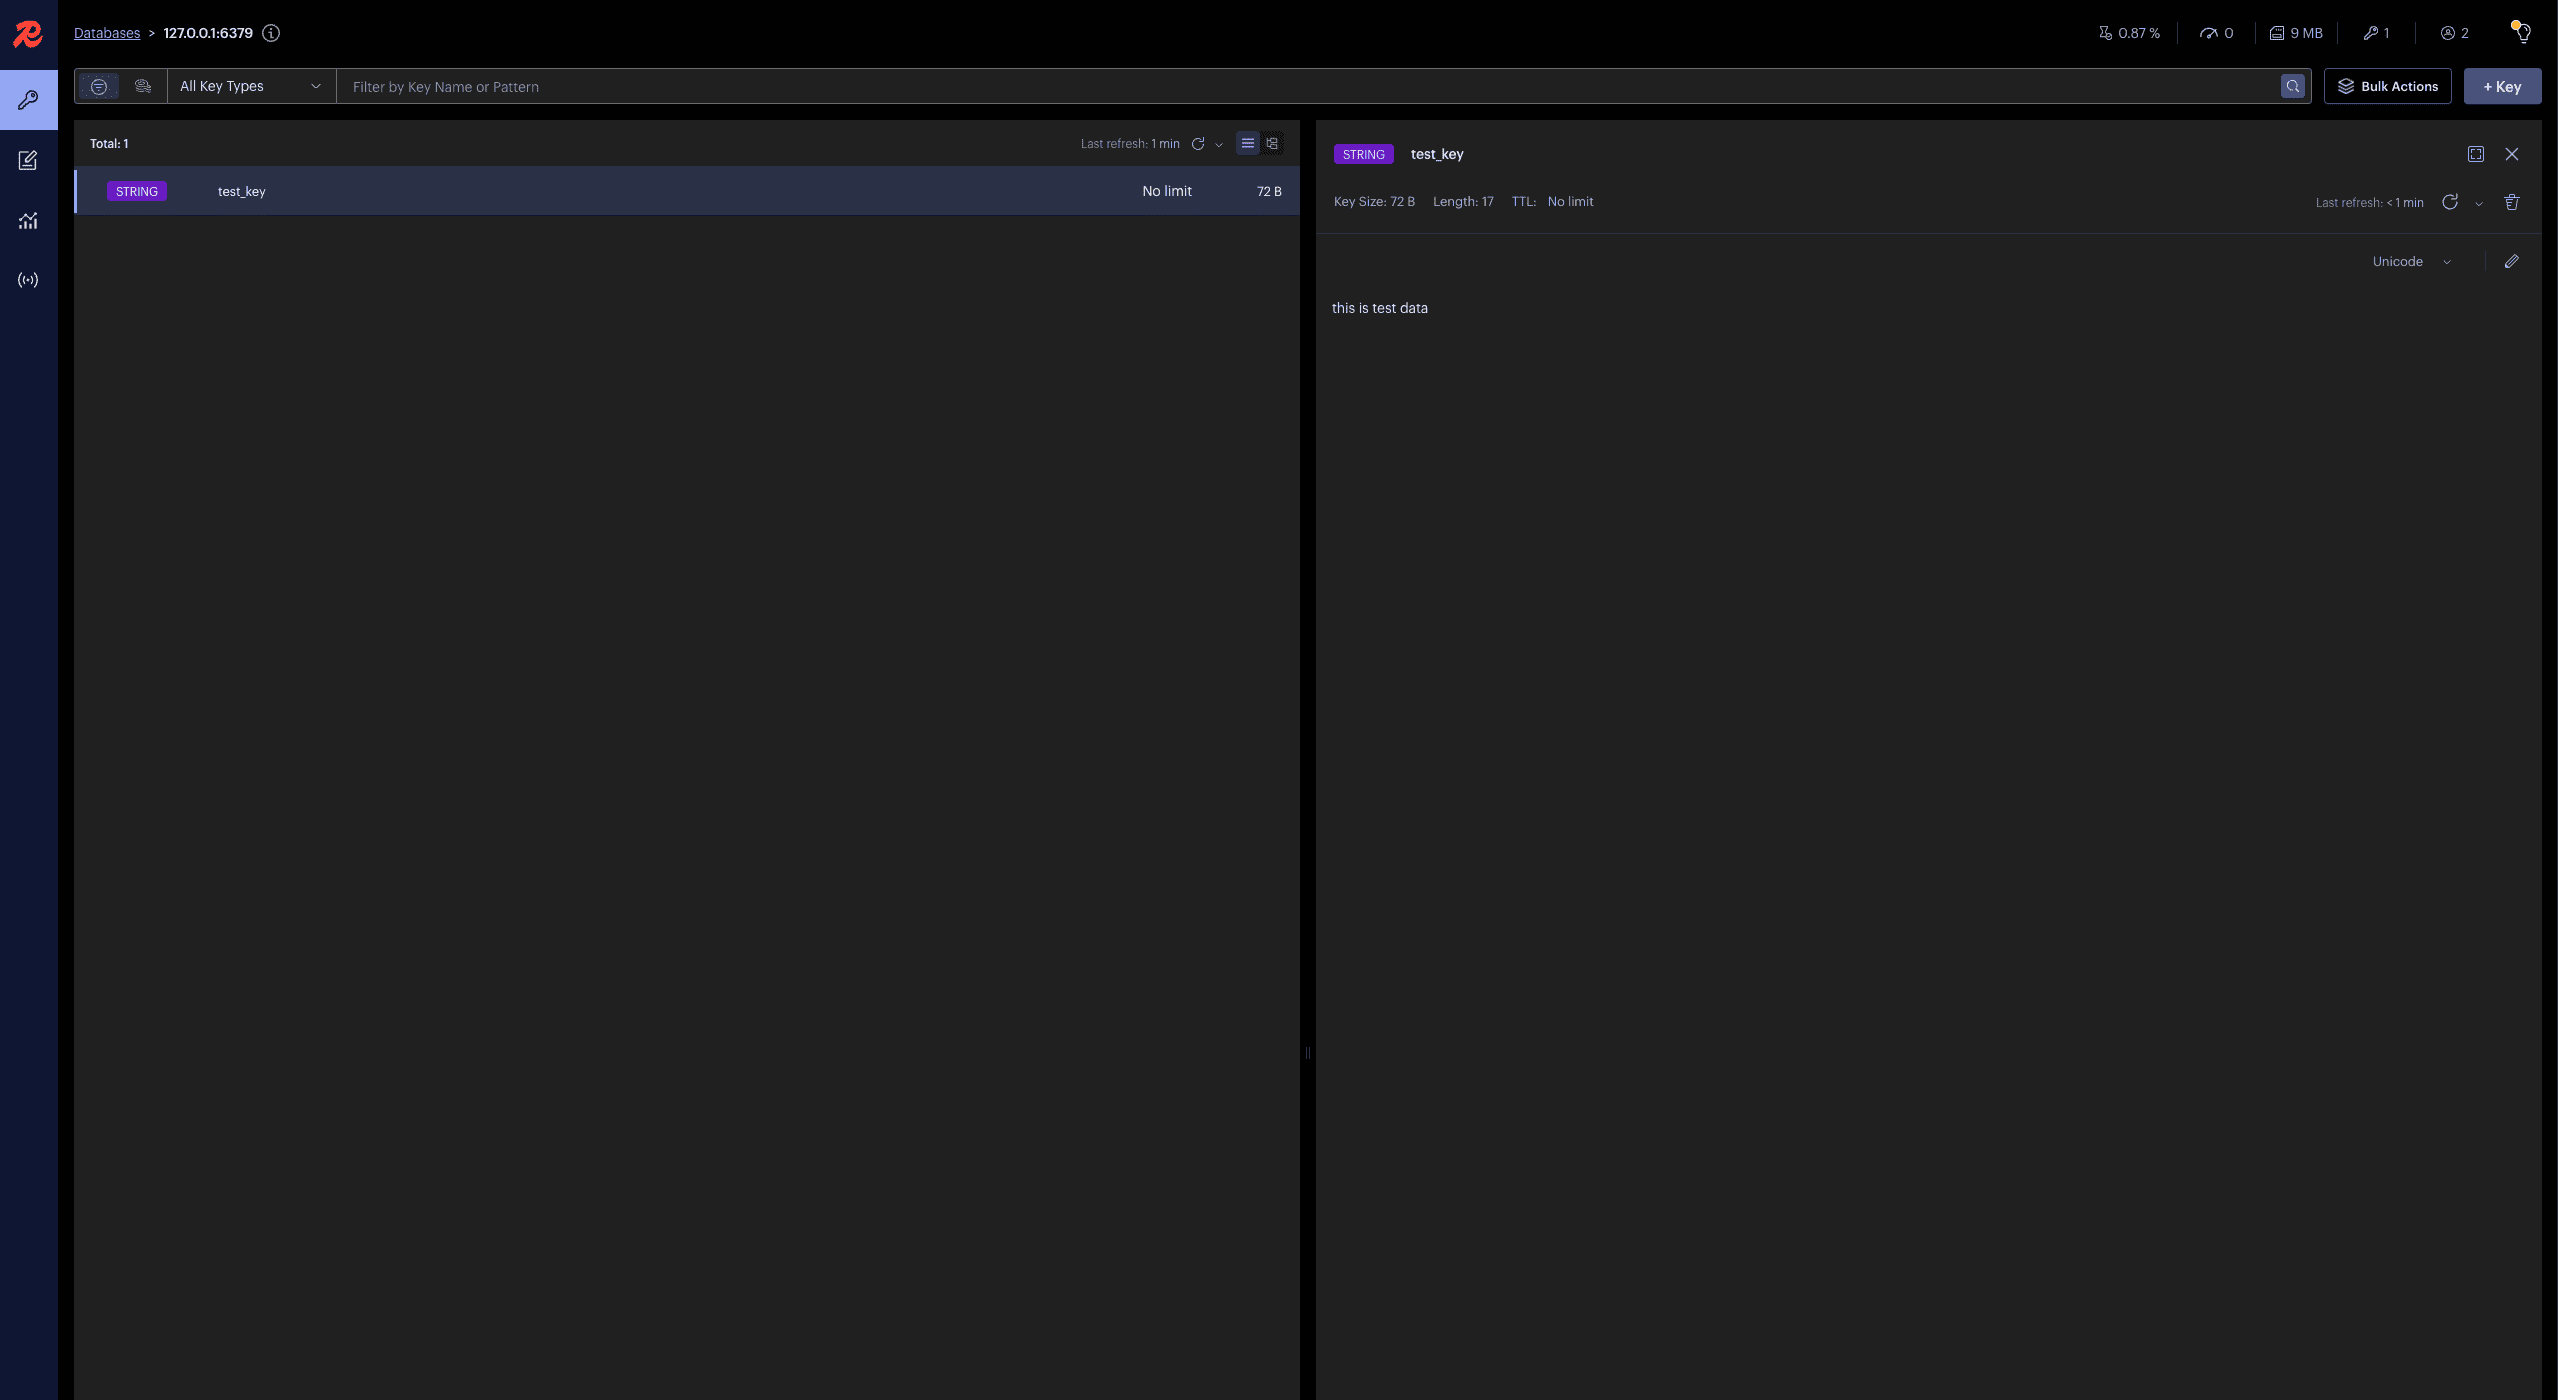Toggle between list and tree view
This screenshot has height=1400, width=2558.
click(1272, 143)
